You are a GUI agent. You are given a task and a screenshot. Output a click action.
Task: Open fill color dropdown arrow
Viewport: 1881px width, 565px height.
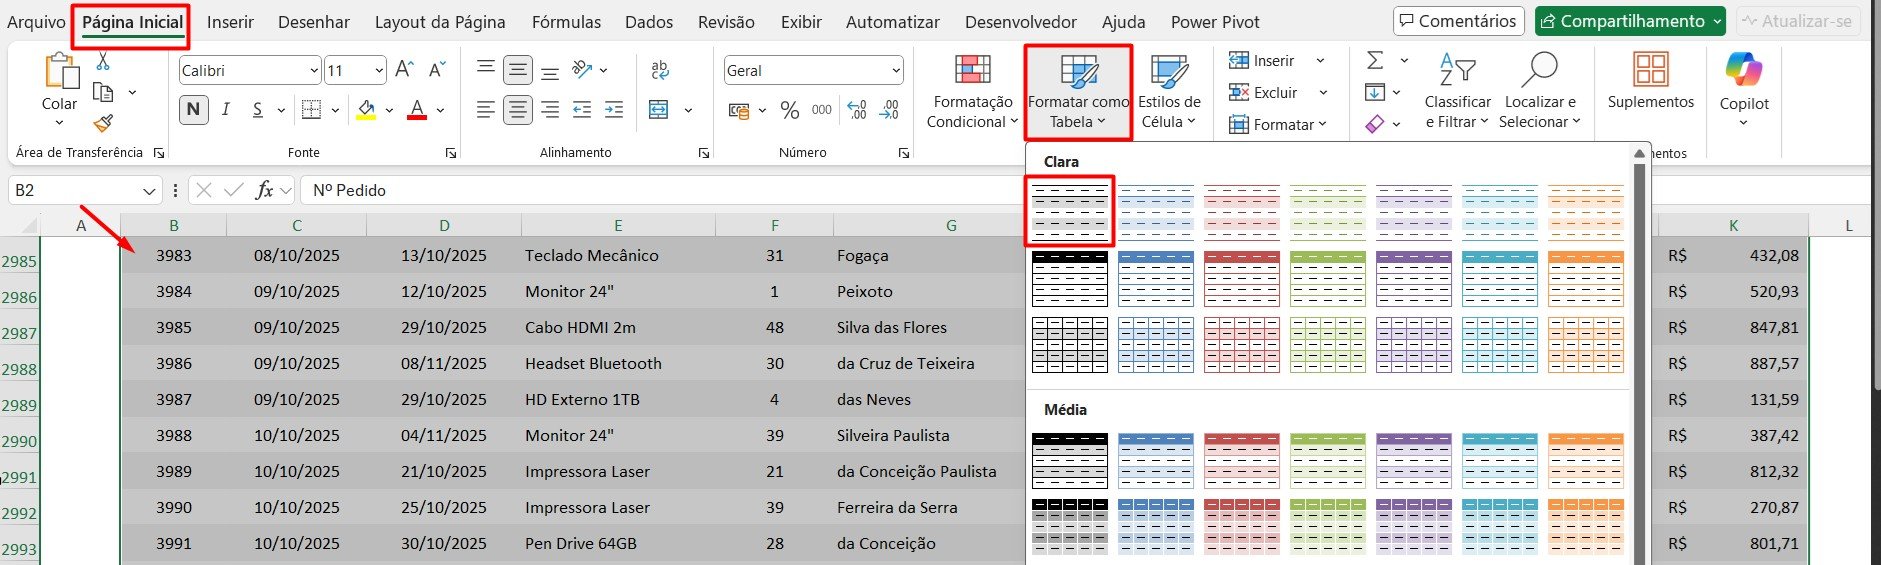pos(389,110)
